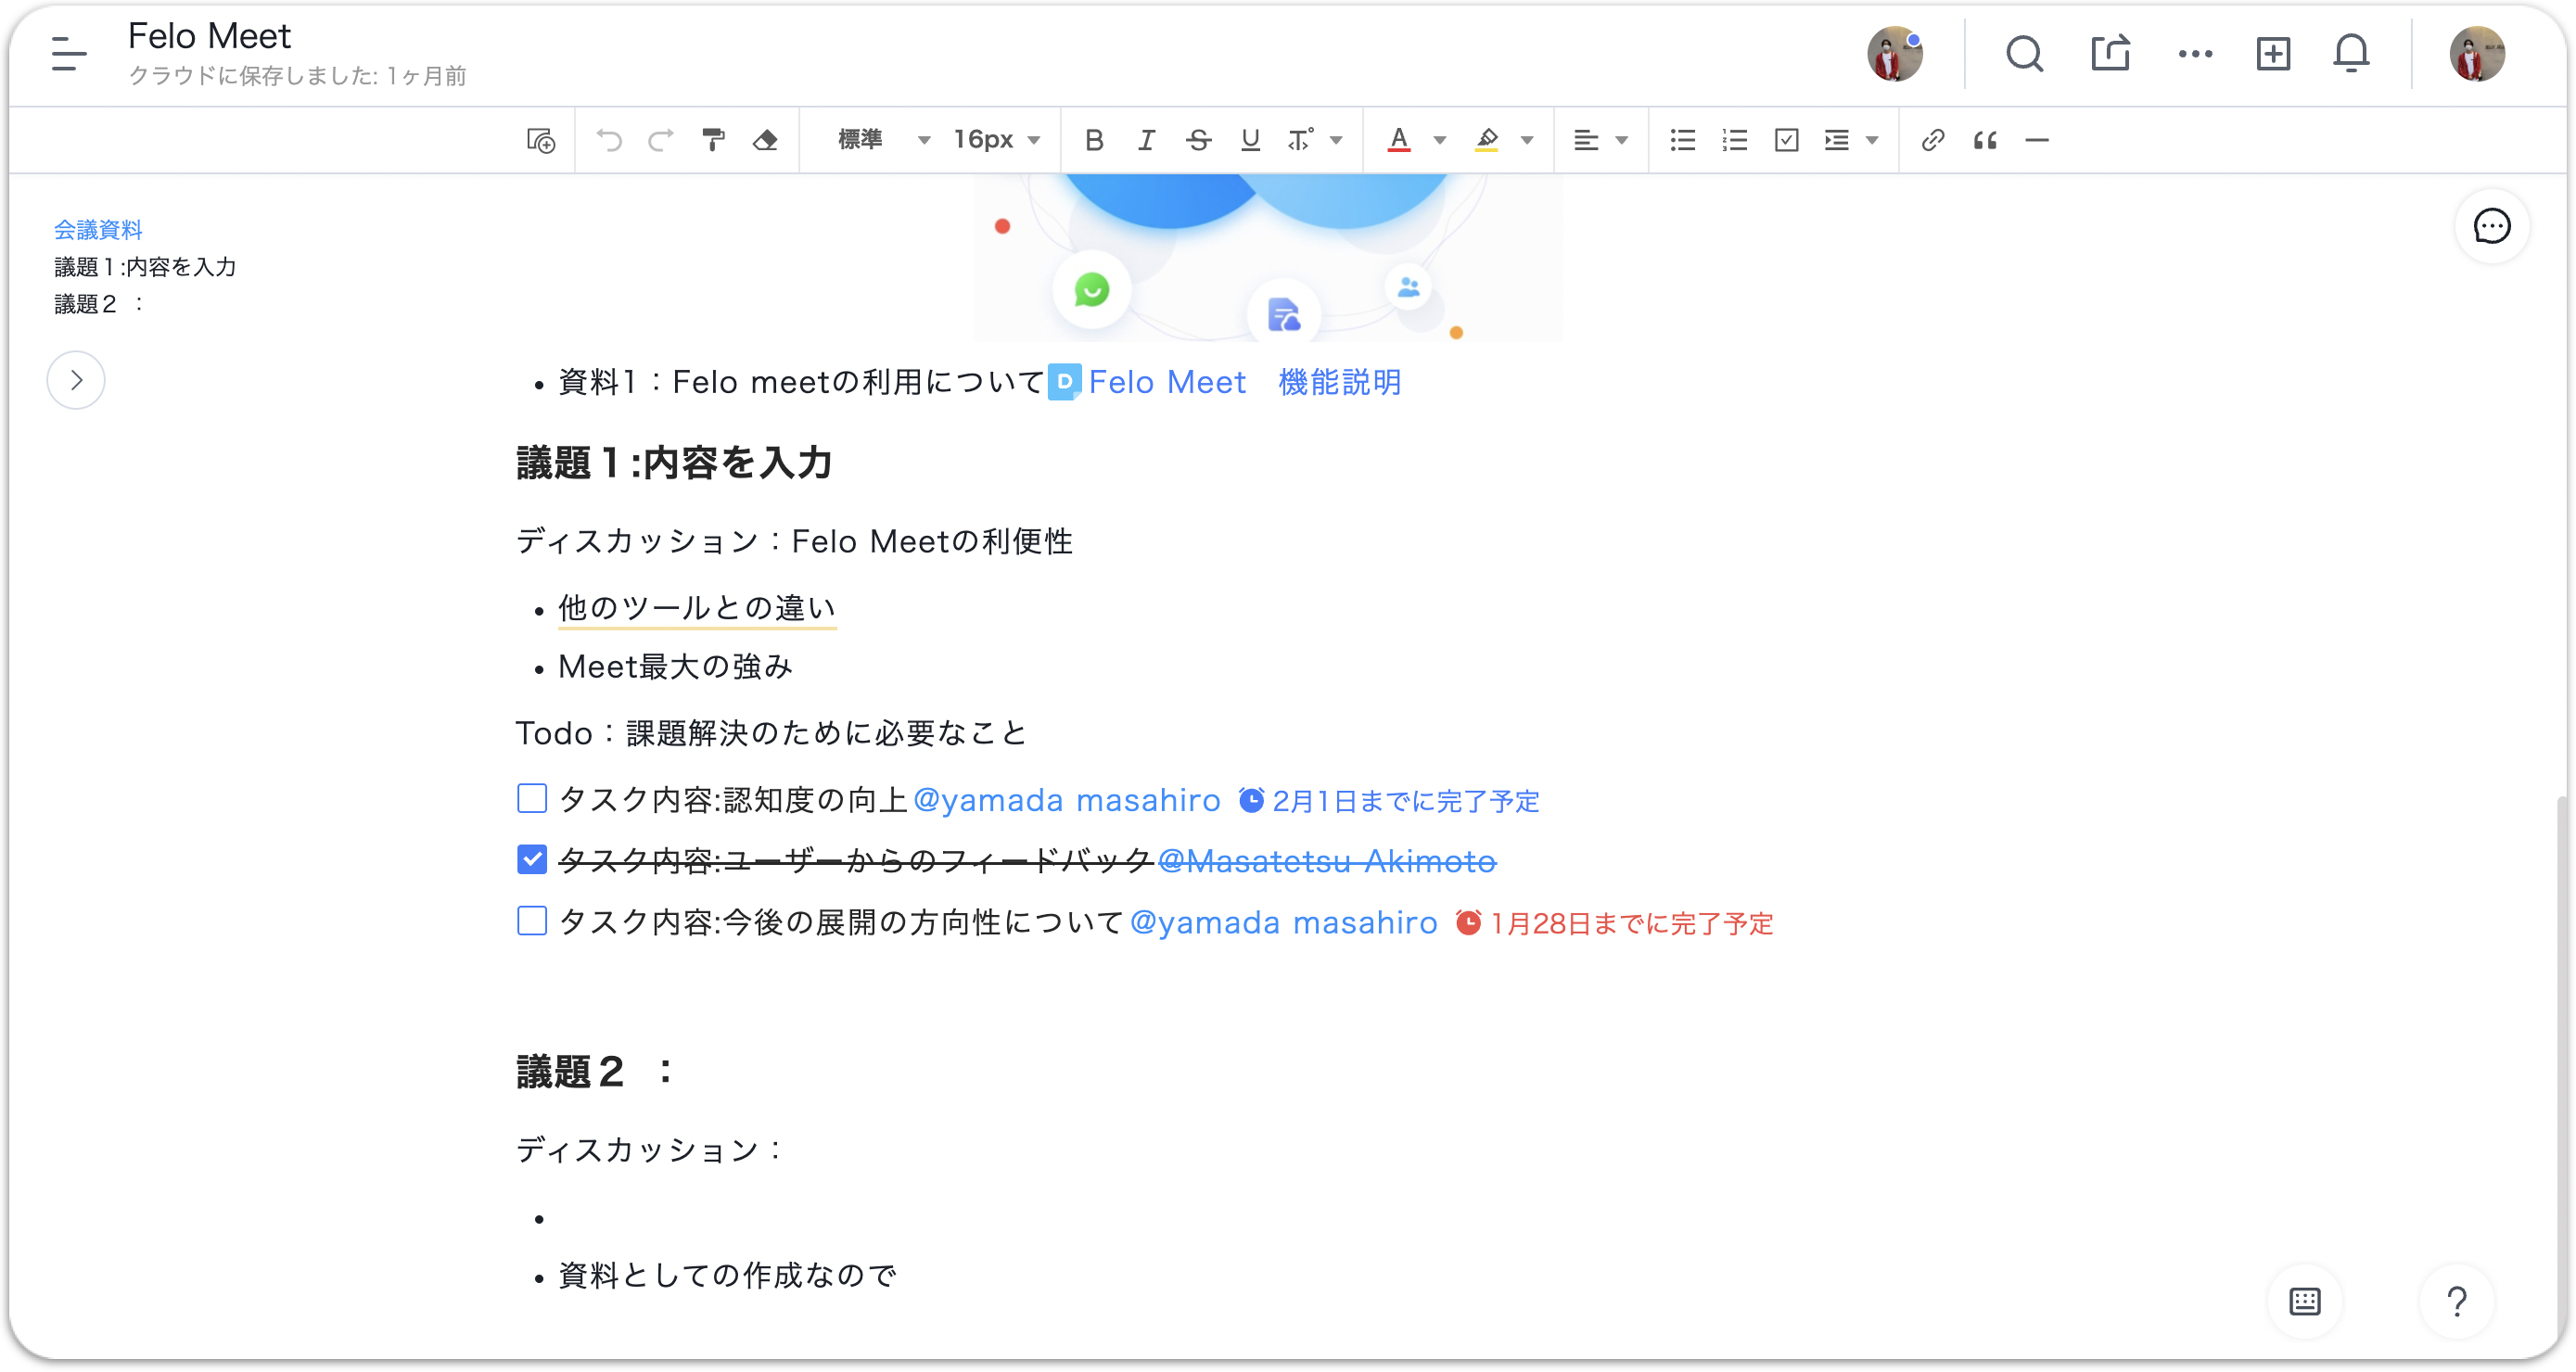Select 会議資料 in the outline sidebar
Image resolution: width=2576 pixels, height=1372 pixels.
coord(98,230)
